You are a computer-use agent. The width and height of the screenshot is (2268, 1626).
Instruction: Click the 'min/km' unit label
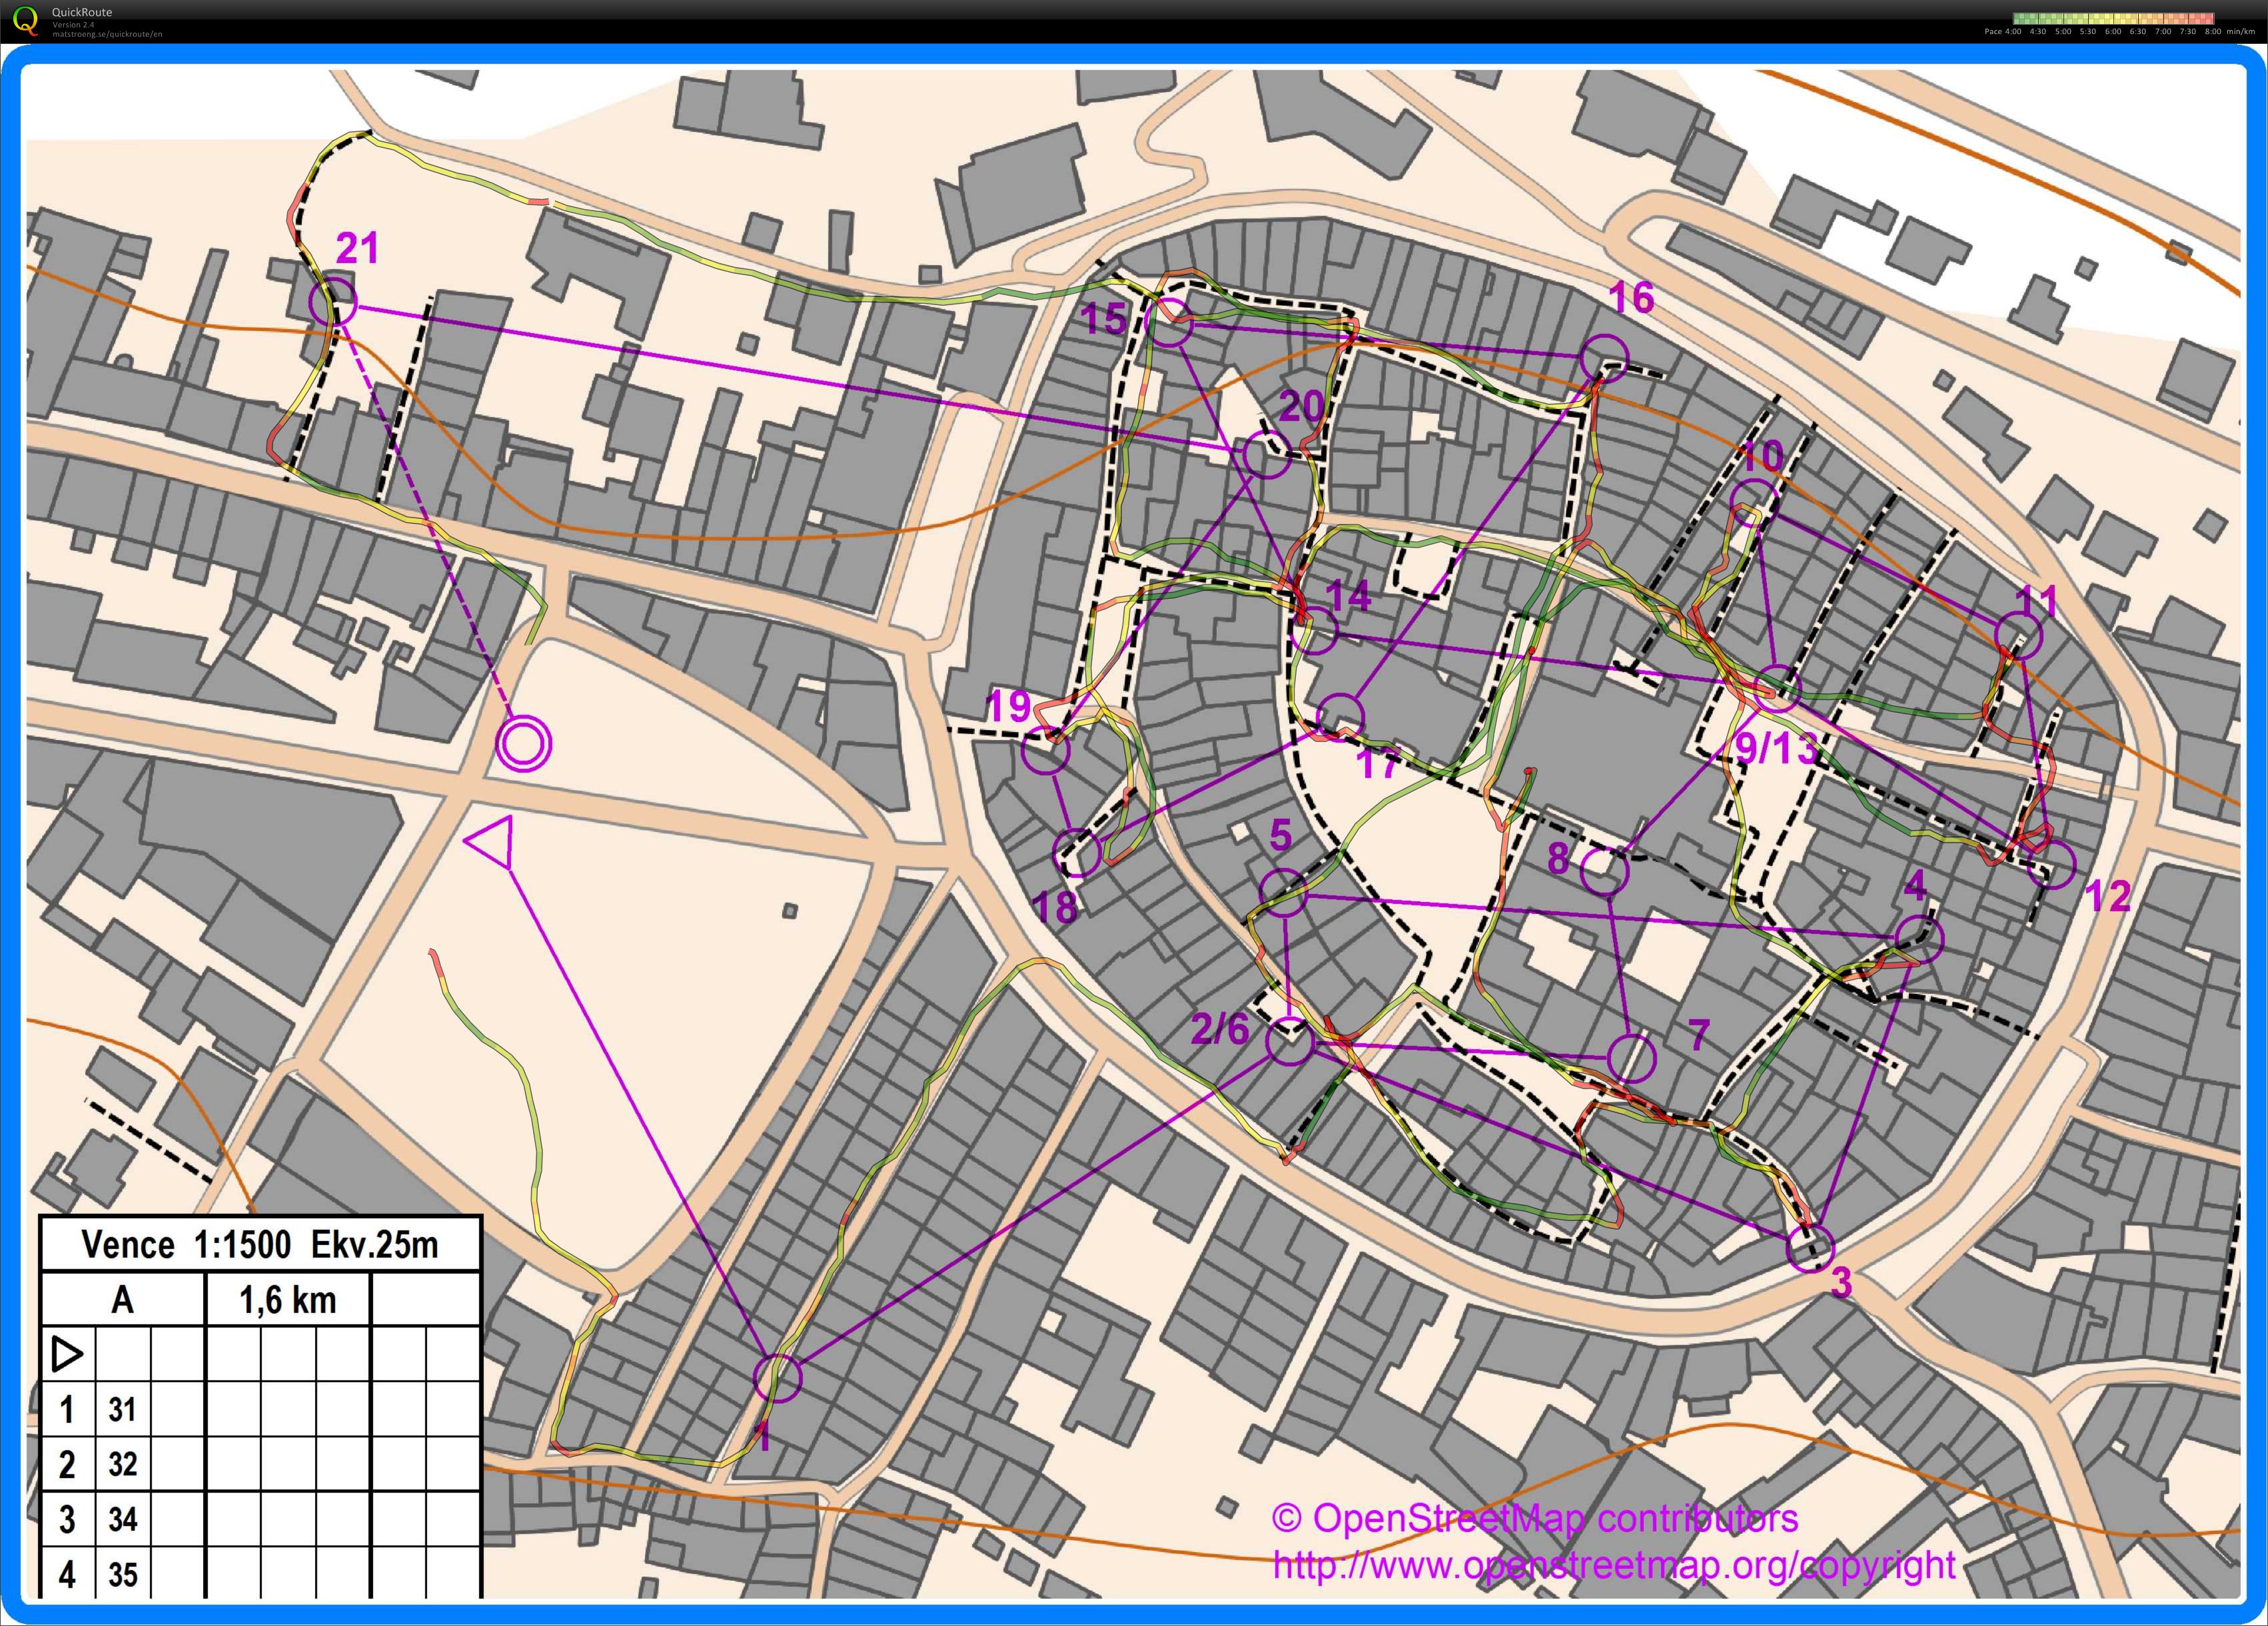[x=2241, y=32]
